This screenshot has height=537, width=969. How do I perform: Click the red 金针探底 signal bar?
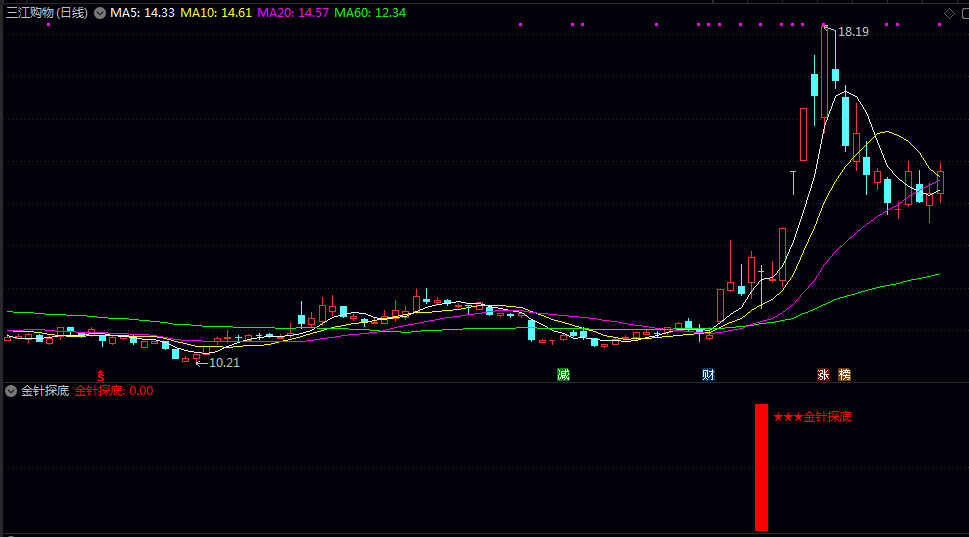[x=761, y=467]
